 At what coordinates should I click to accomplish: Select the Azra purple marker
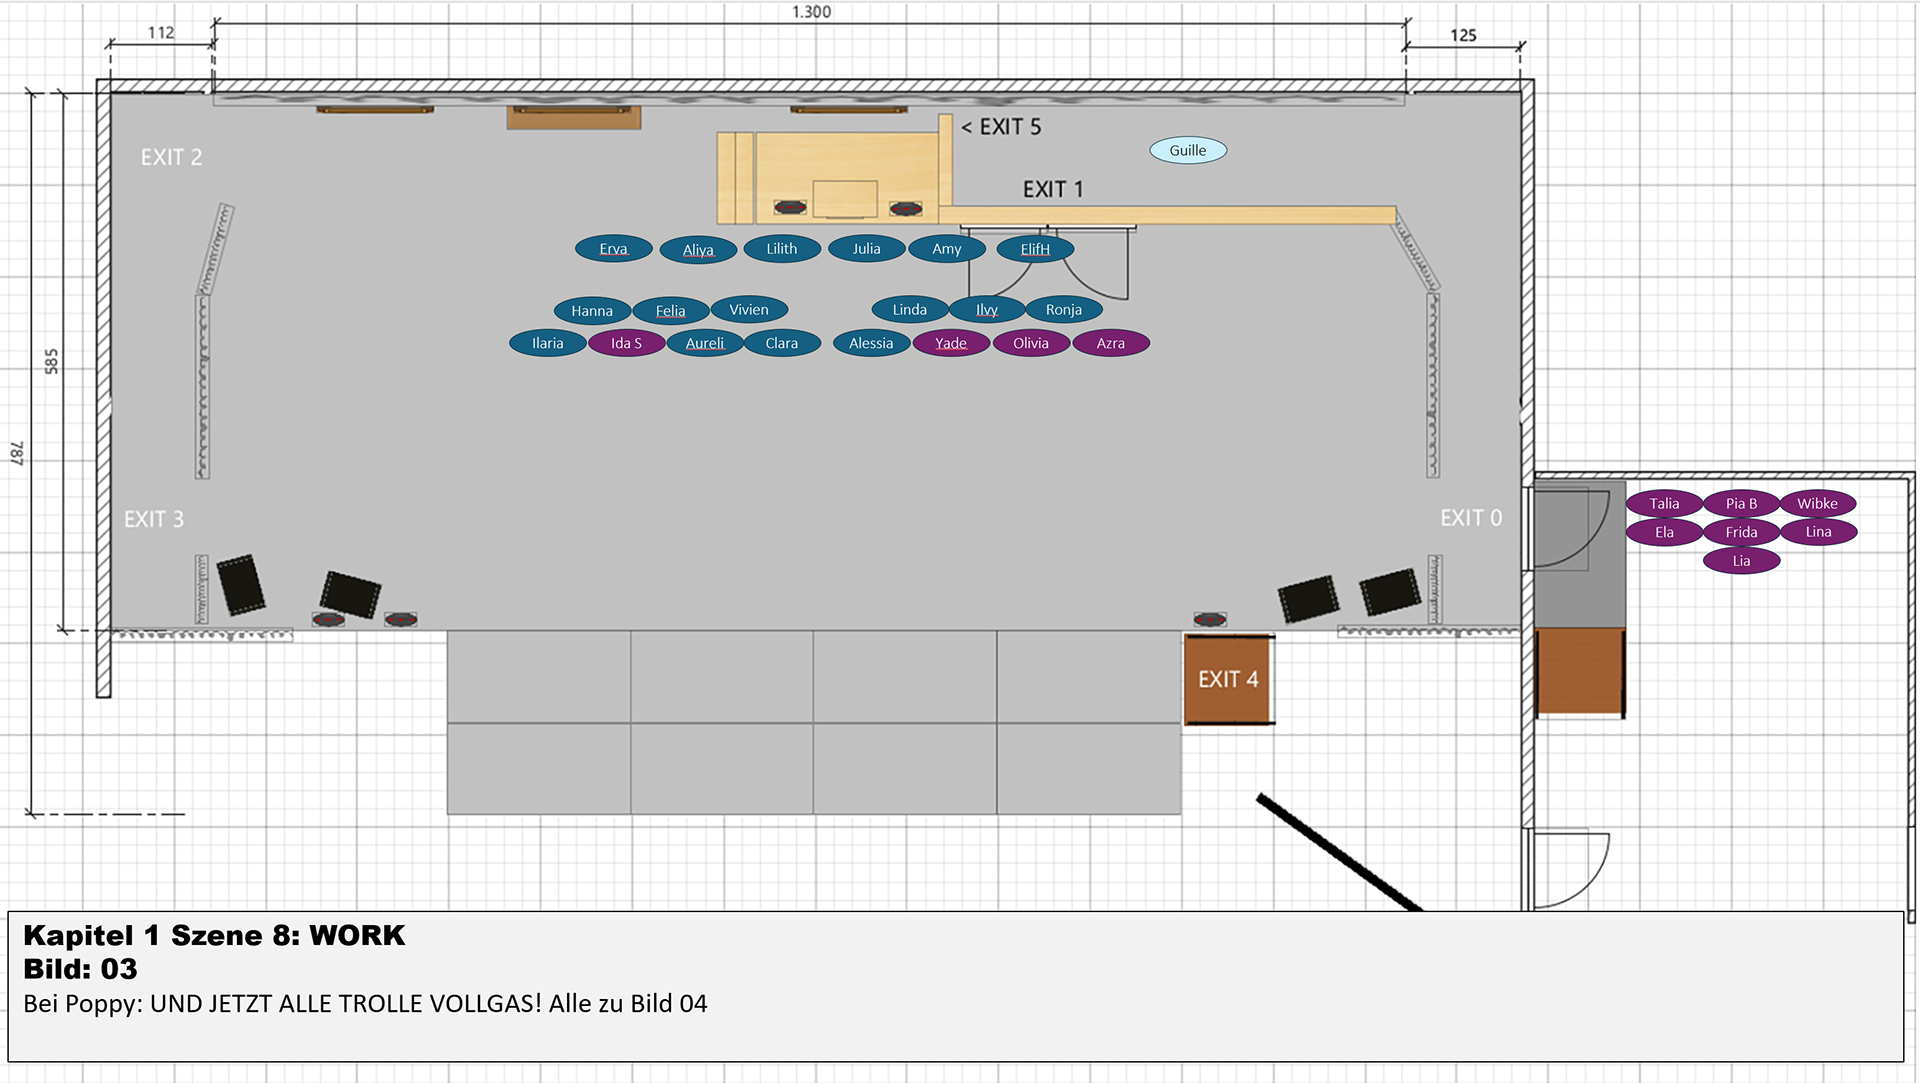coord(1110,343)
